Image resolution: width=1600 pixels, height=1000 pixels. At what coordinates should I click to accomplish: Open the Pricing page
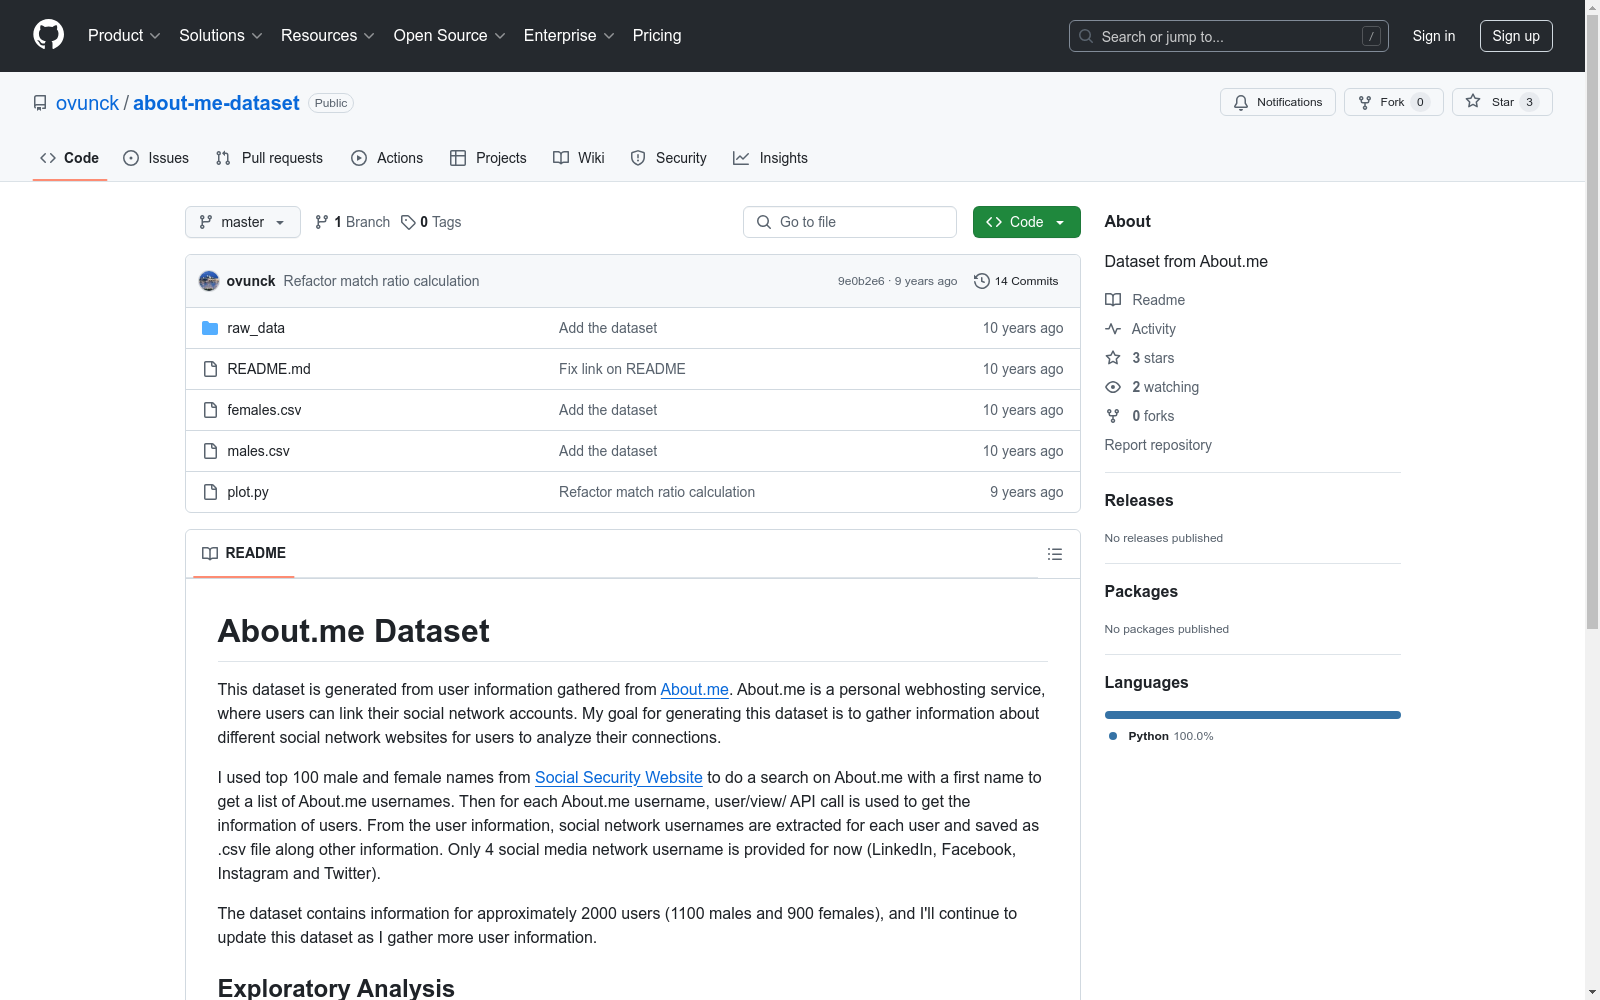[657, 35]
